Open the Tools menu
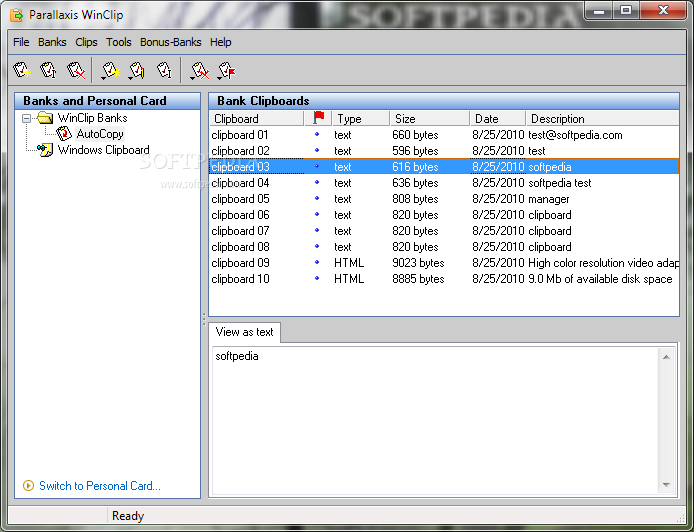This screenshot has height=532, width=694. pyautogui.click(x=118, y=42)
